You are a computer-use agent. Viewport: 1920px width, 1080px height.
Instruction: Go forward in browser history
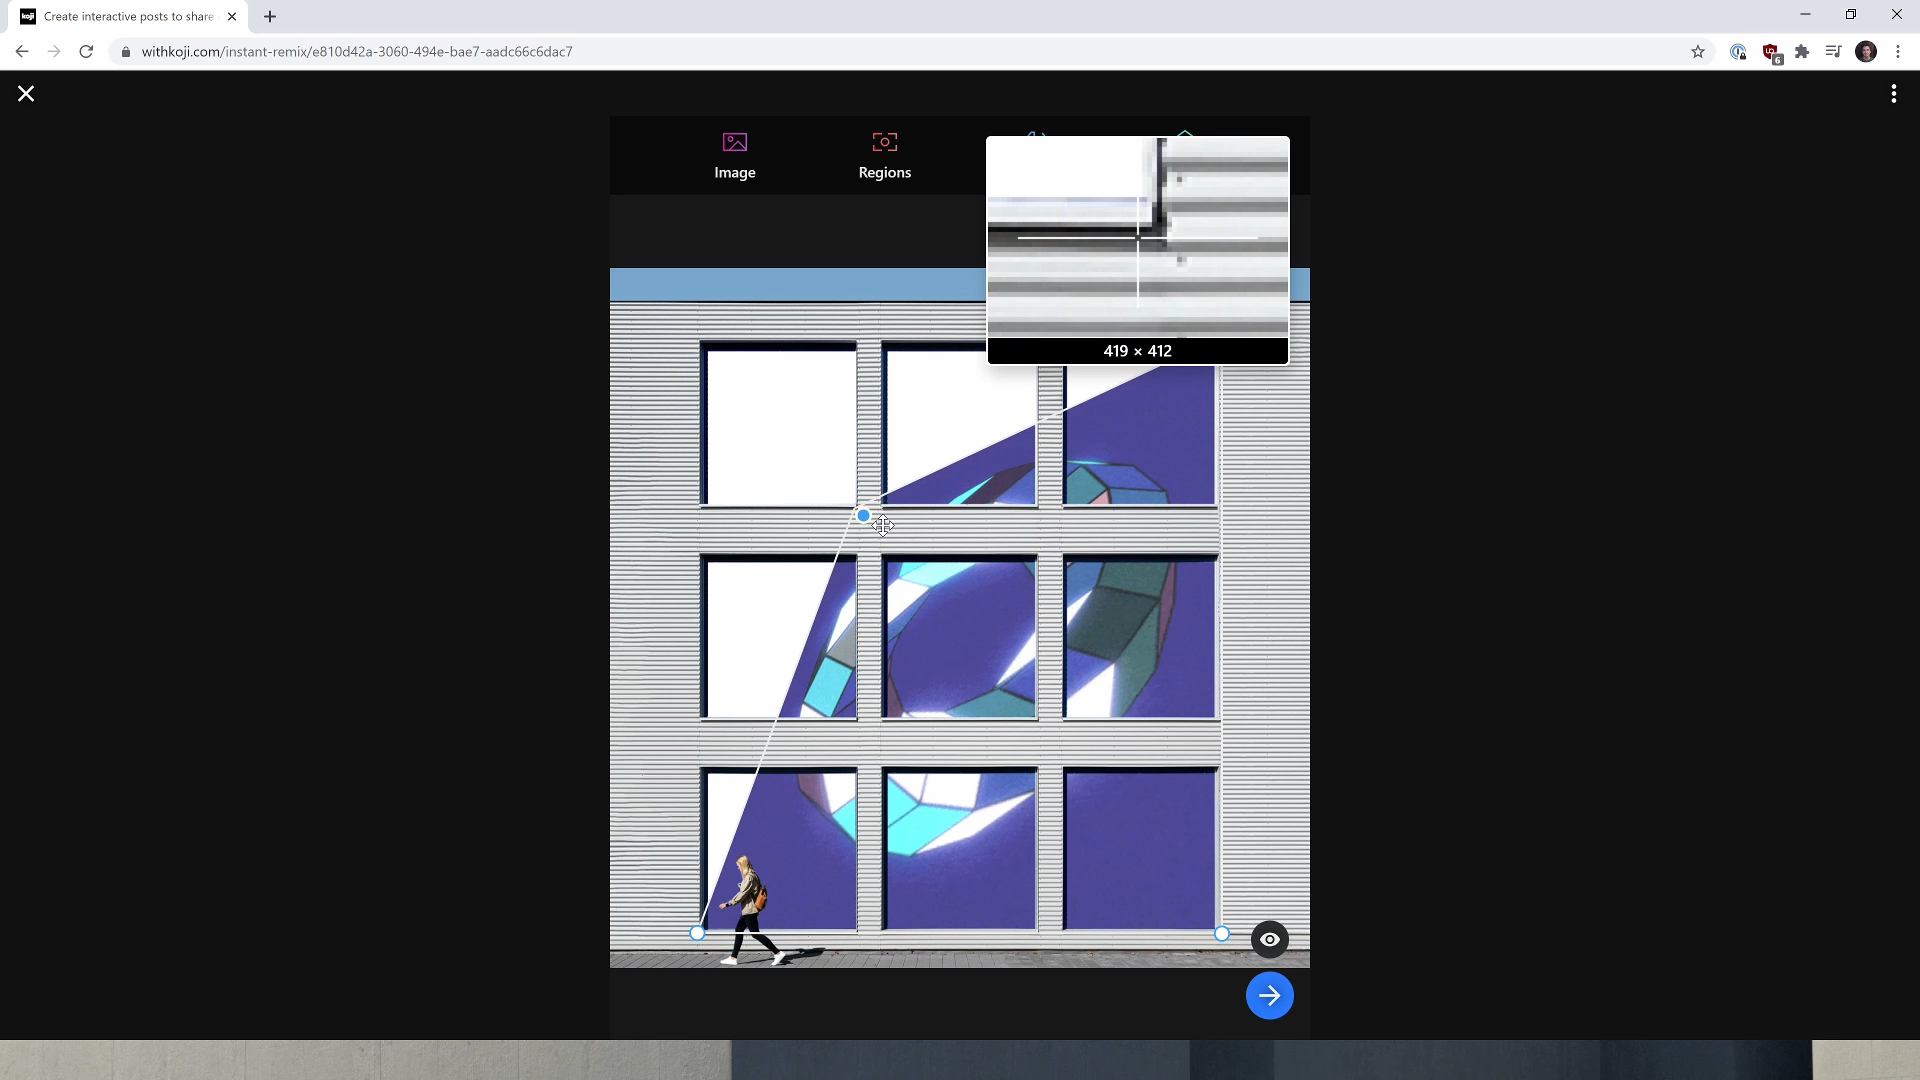click(x=54, y=52)
